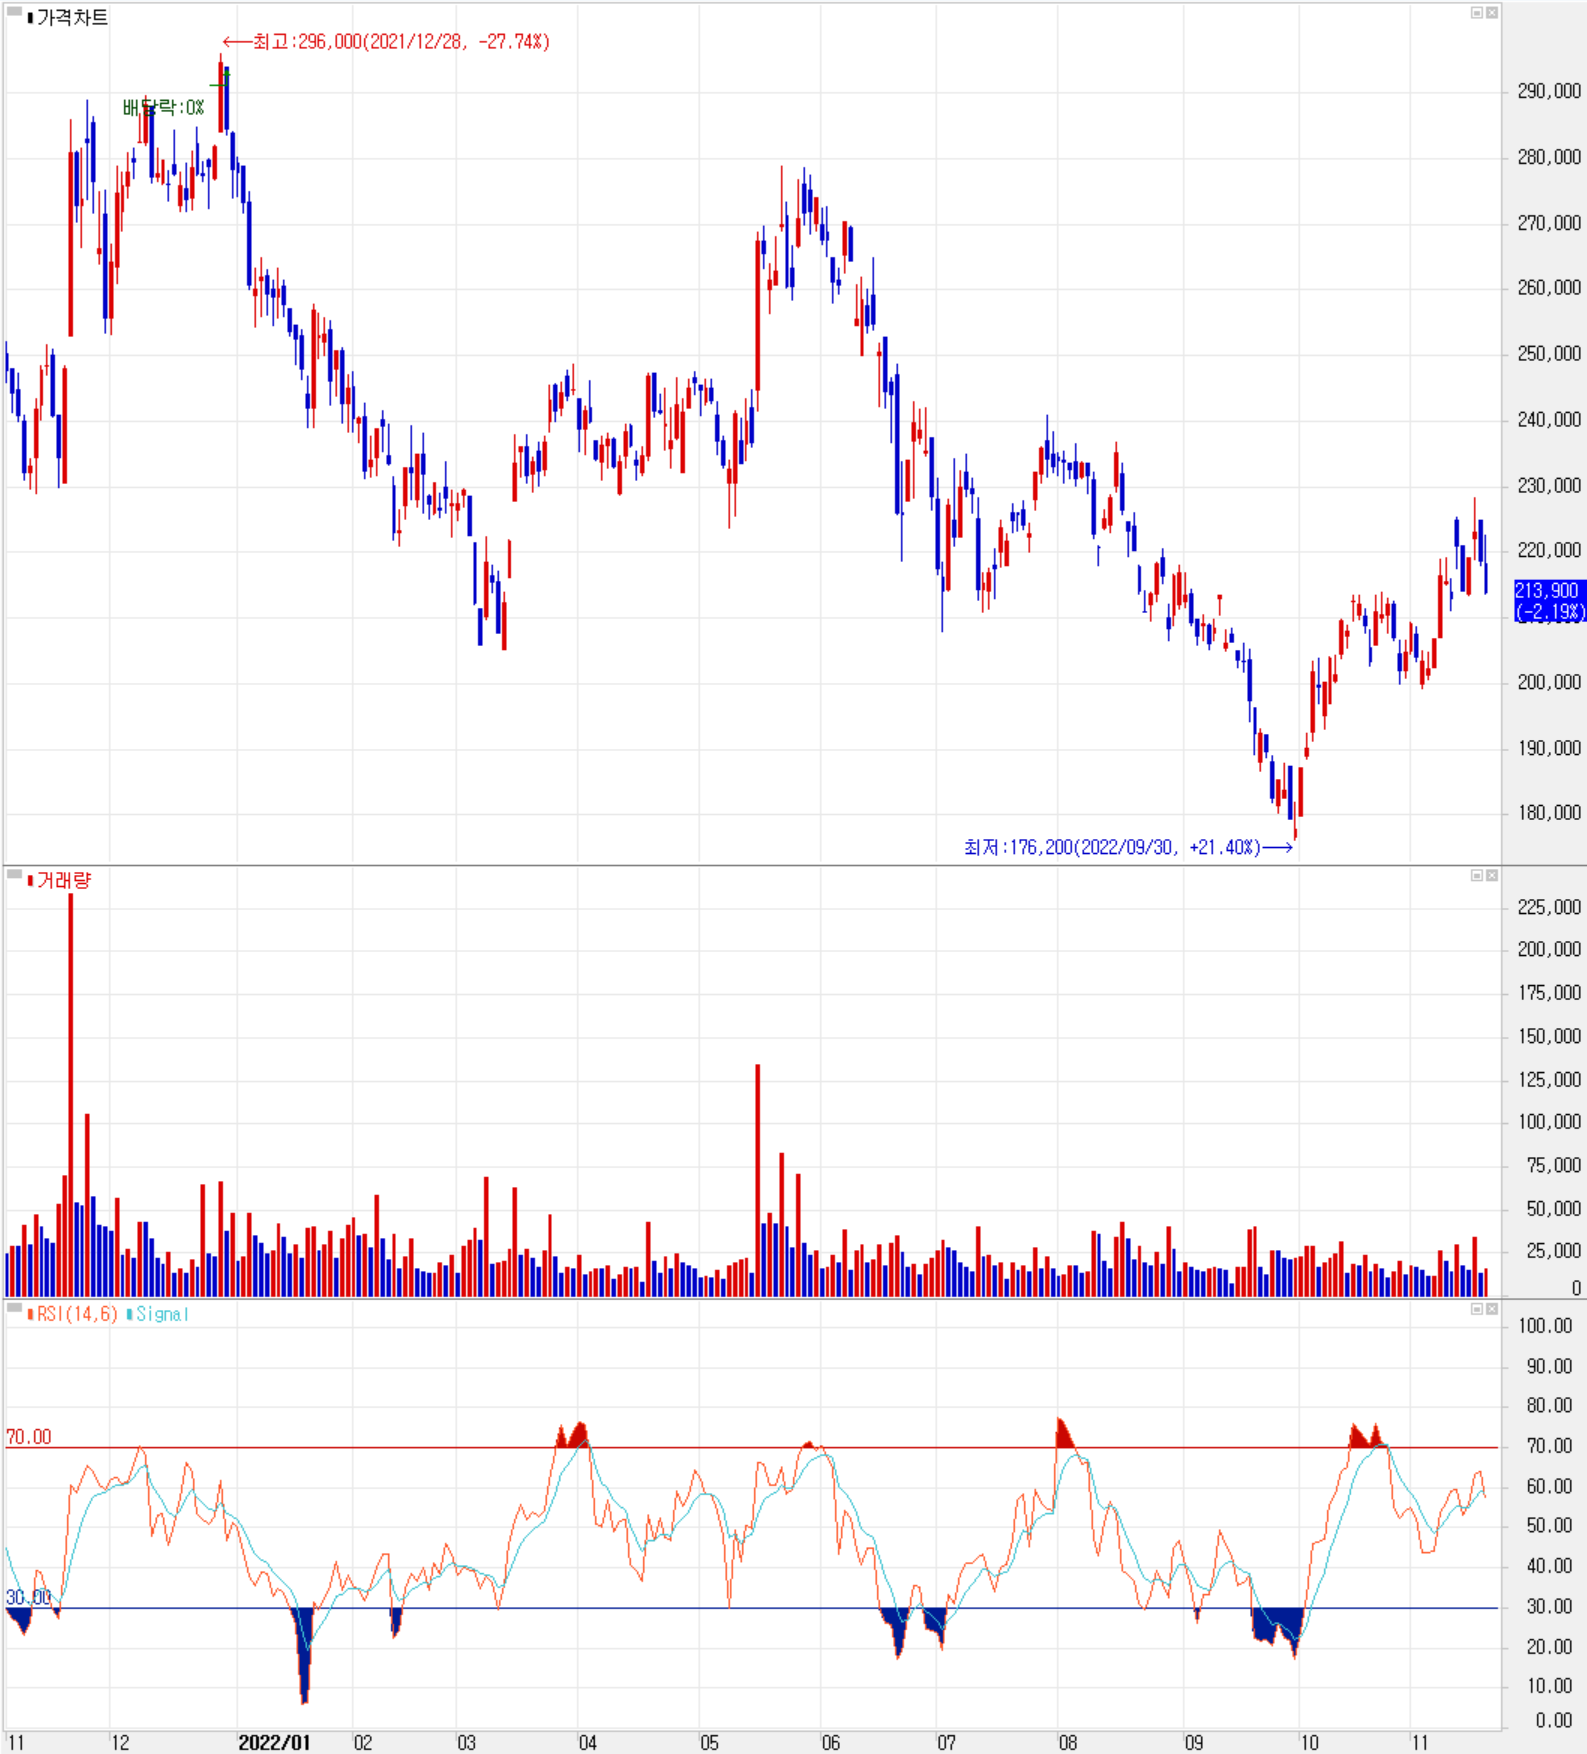1587x1754 pixels.
Task: Close the 거래량 volume panel
Action: (1491, 875)
